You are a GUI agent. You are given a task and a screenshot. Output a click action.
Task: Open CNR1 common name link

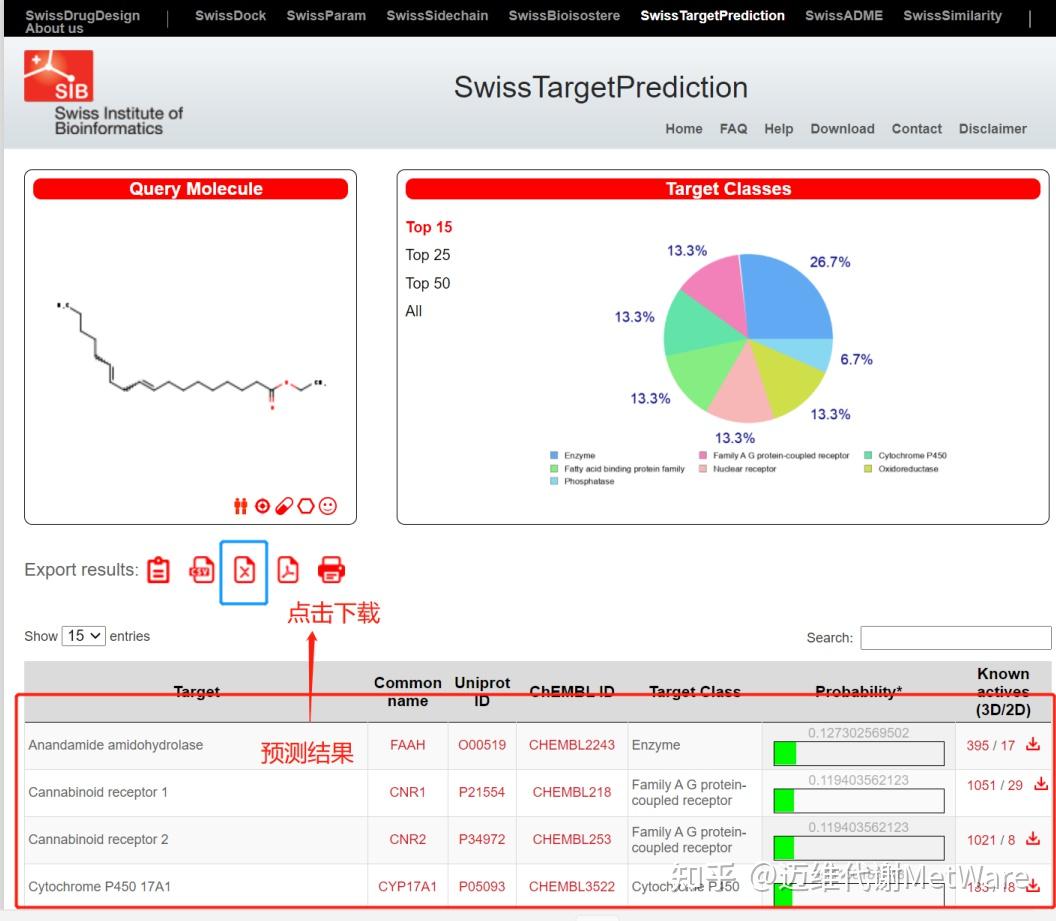coord(407,792)
